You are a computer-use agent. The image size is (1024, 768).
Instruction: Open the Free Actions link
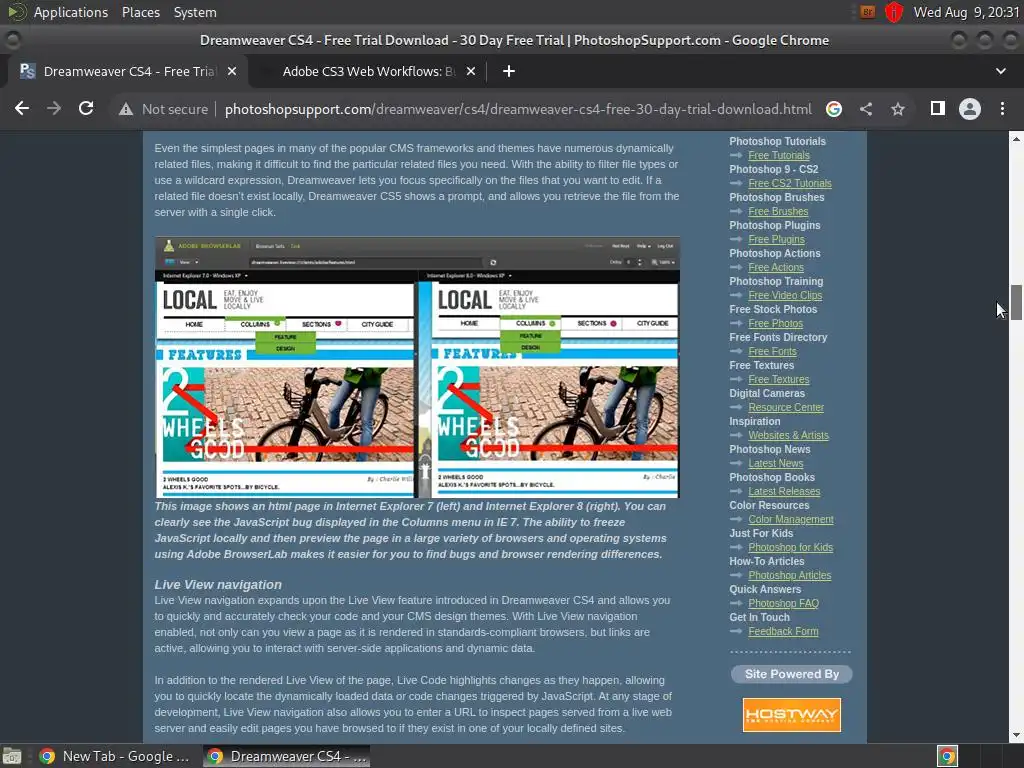[776, 268]
